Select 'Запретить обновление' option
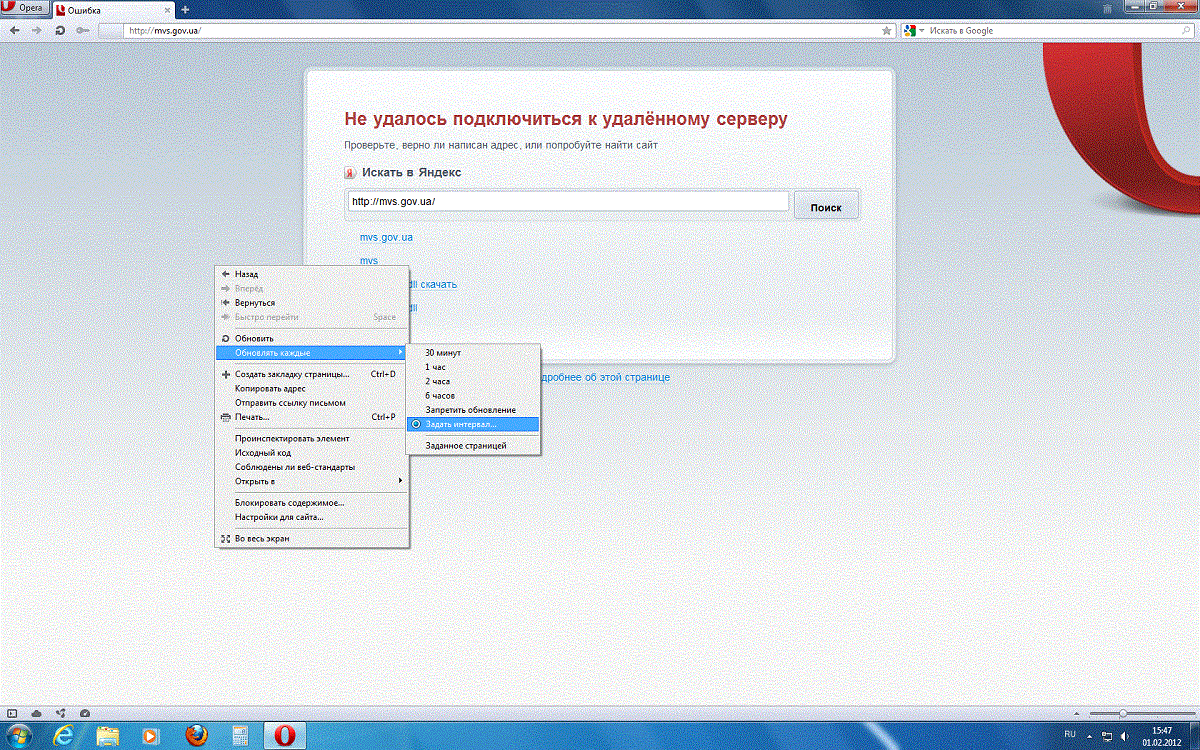This screenshot has width=1200, height=750. click(470, 410)
